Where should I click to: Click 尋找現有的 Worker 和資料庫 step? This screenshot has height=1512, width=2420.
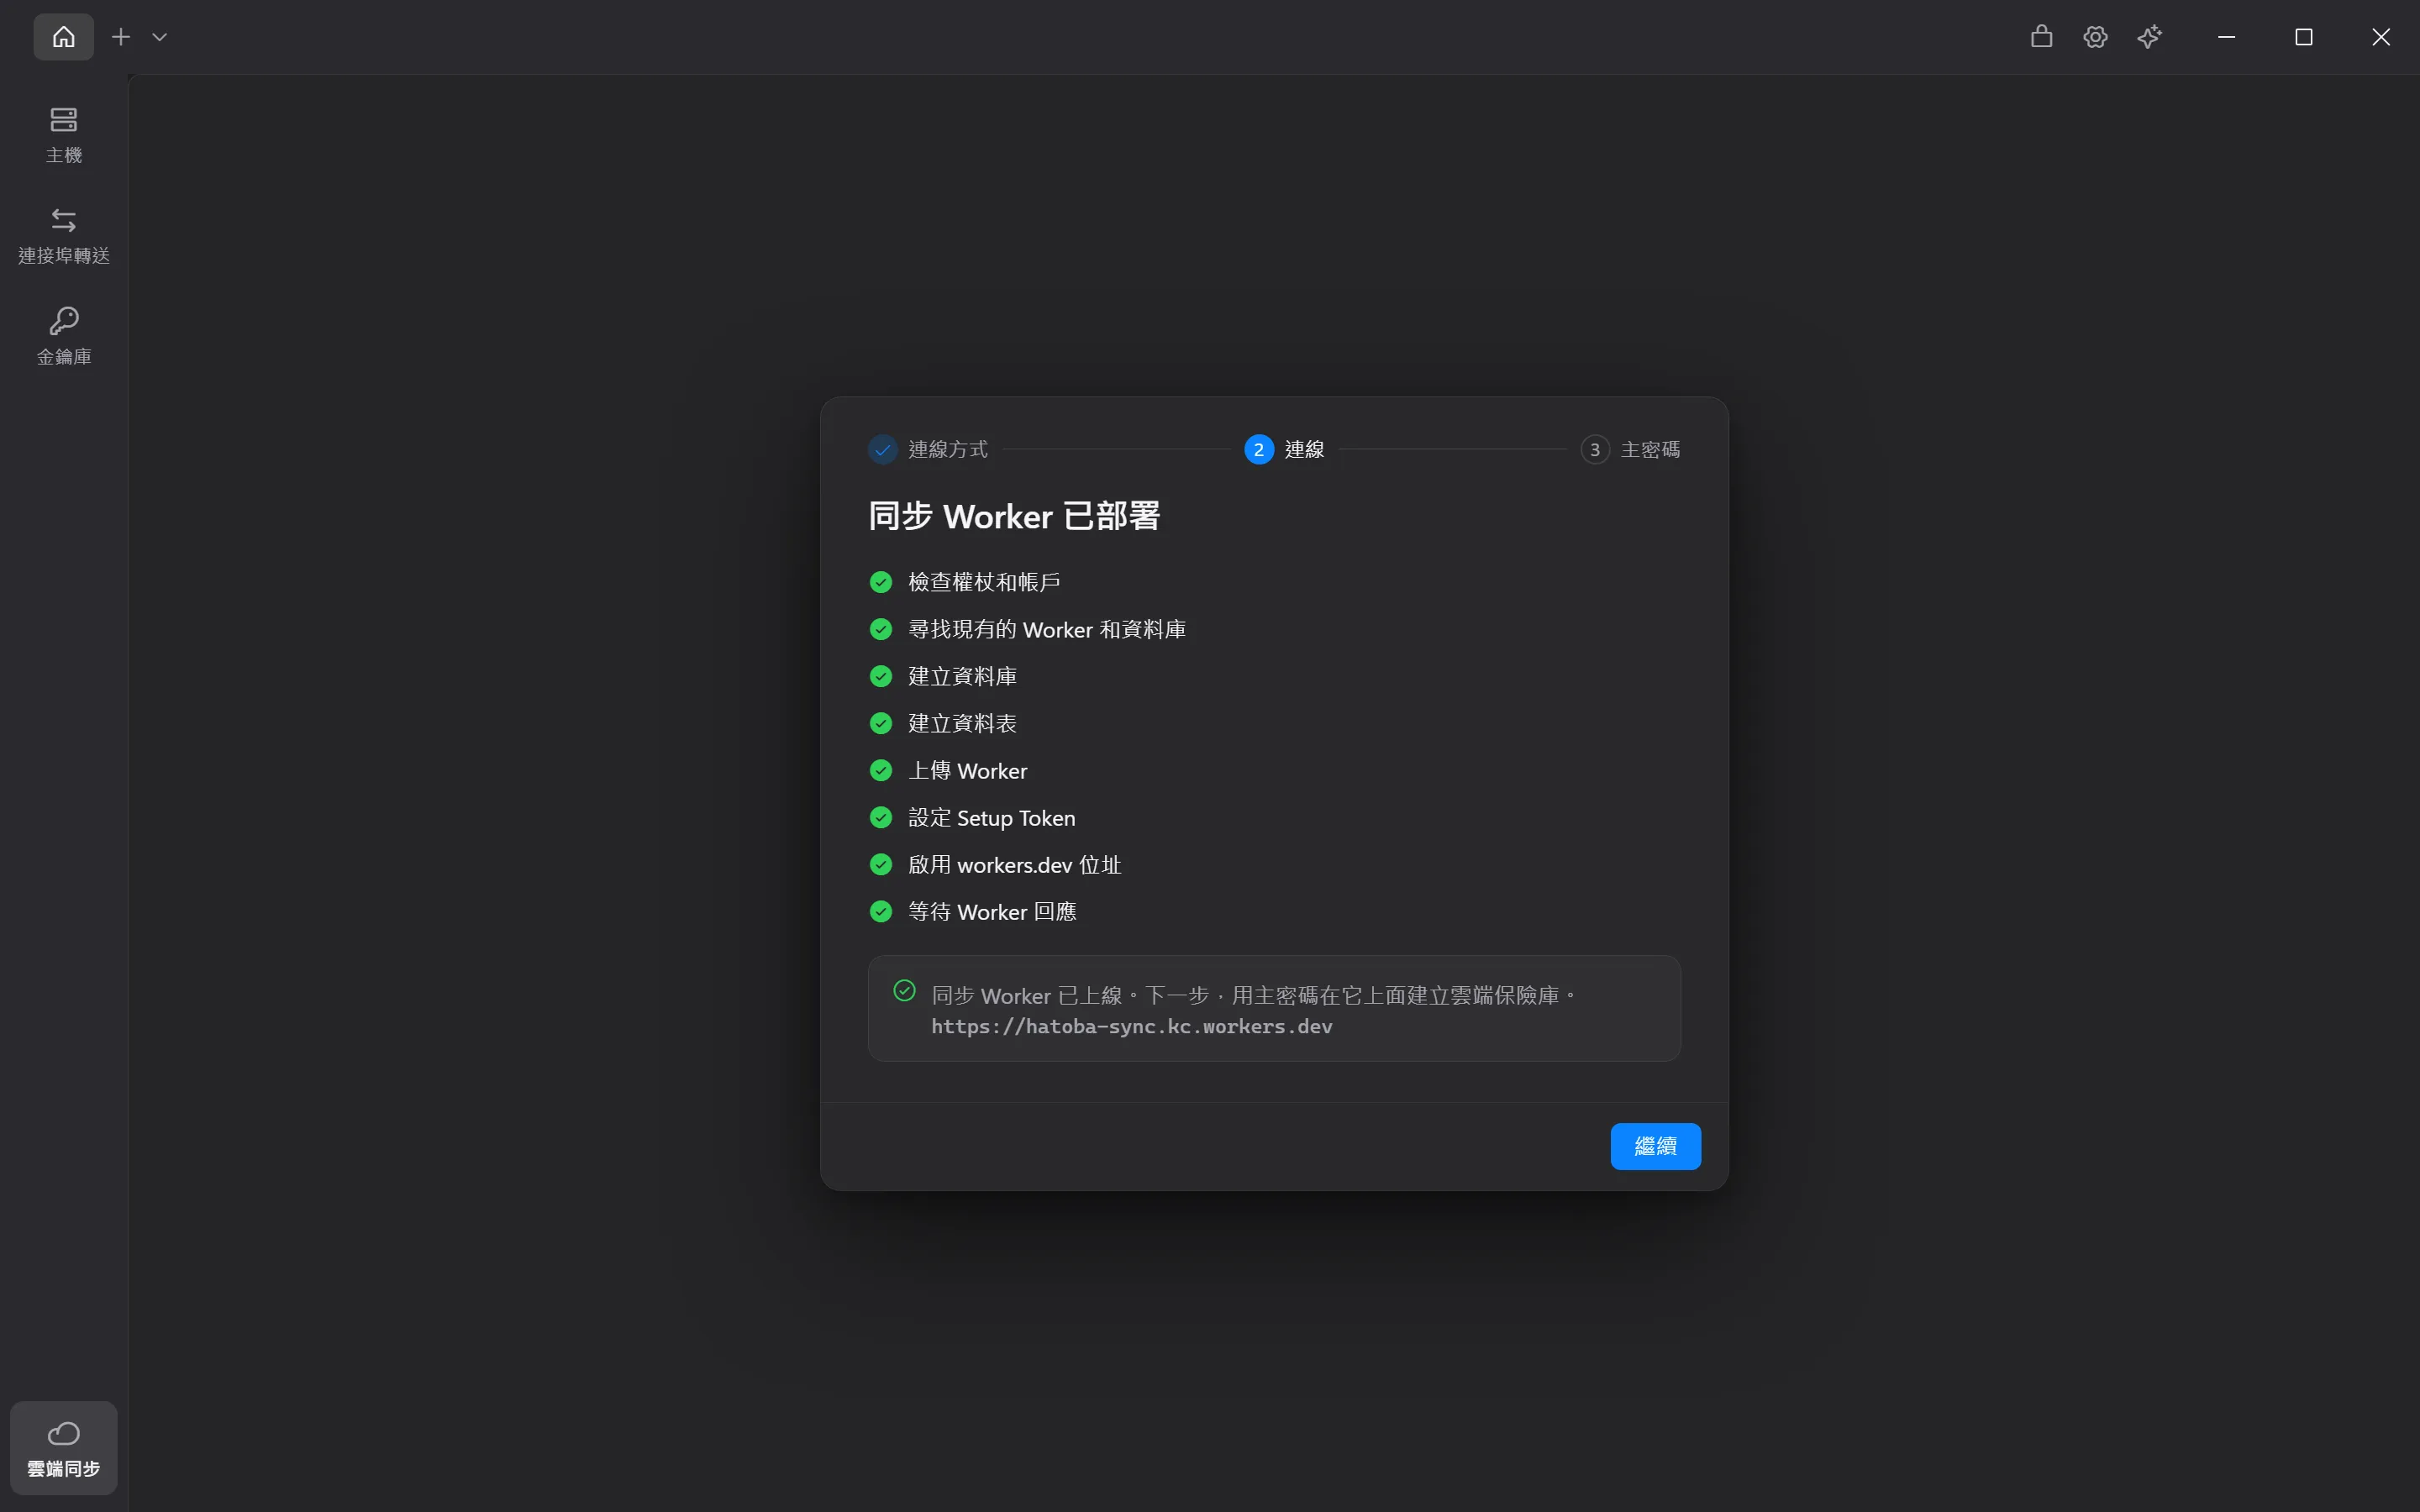1046,629
